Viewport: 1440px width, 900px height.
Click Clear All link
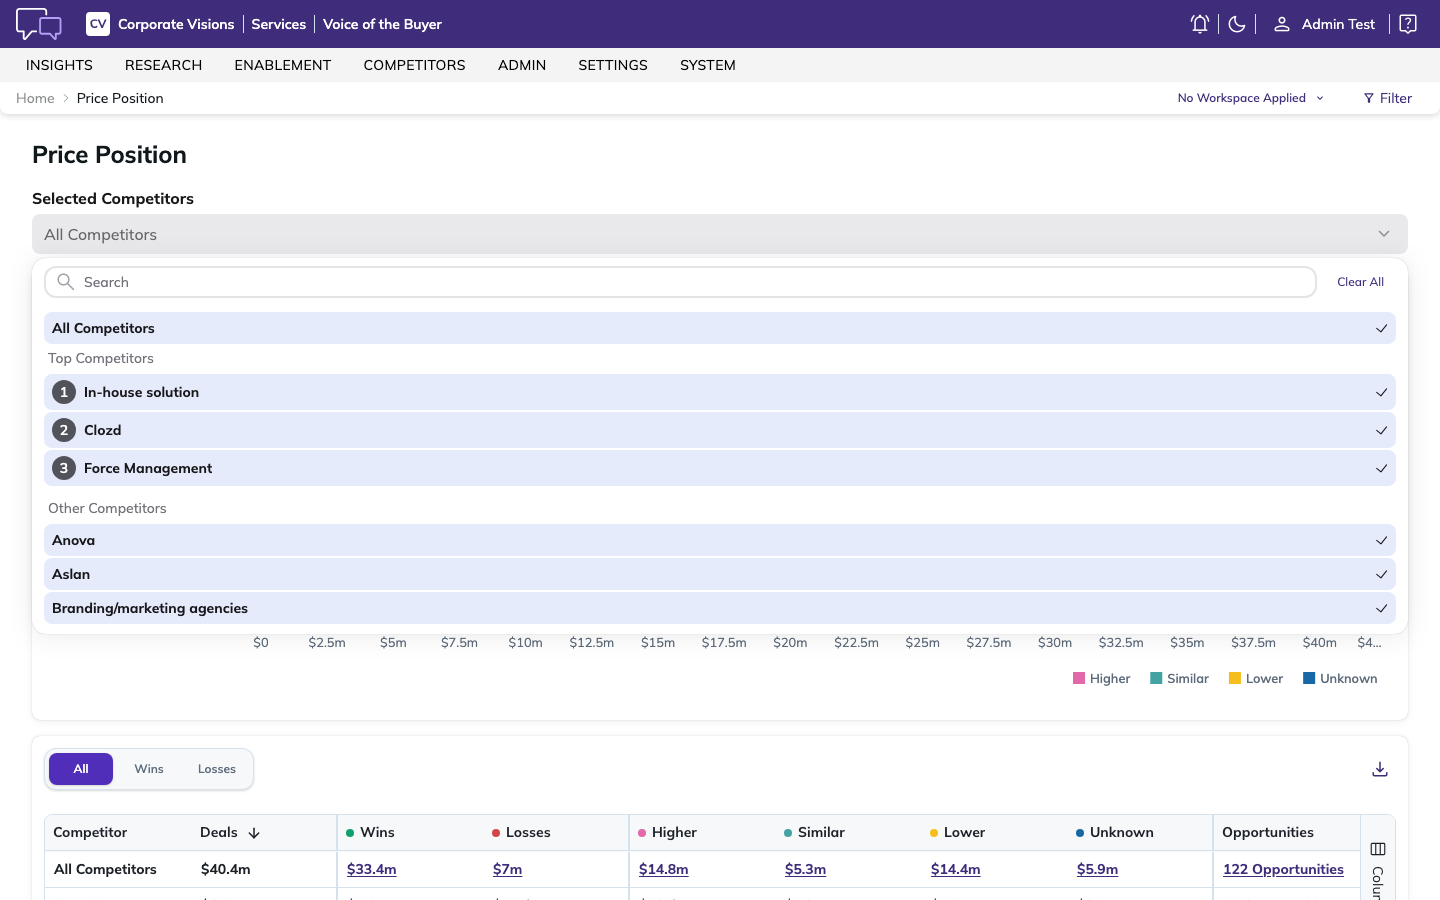point(1360,282)
